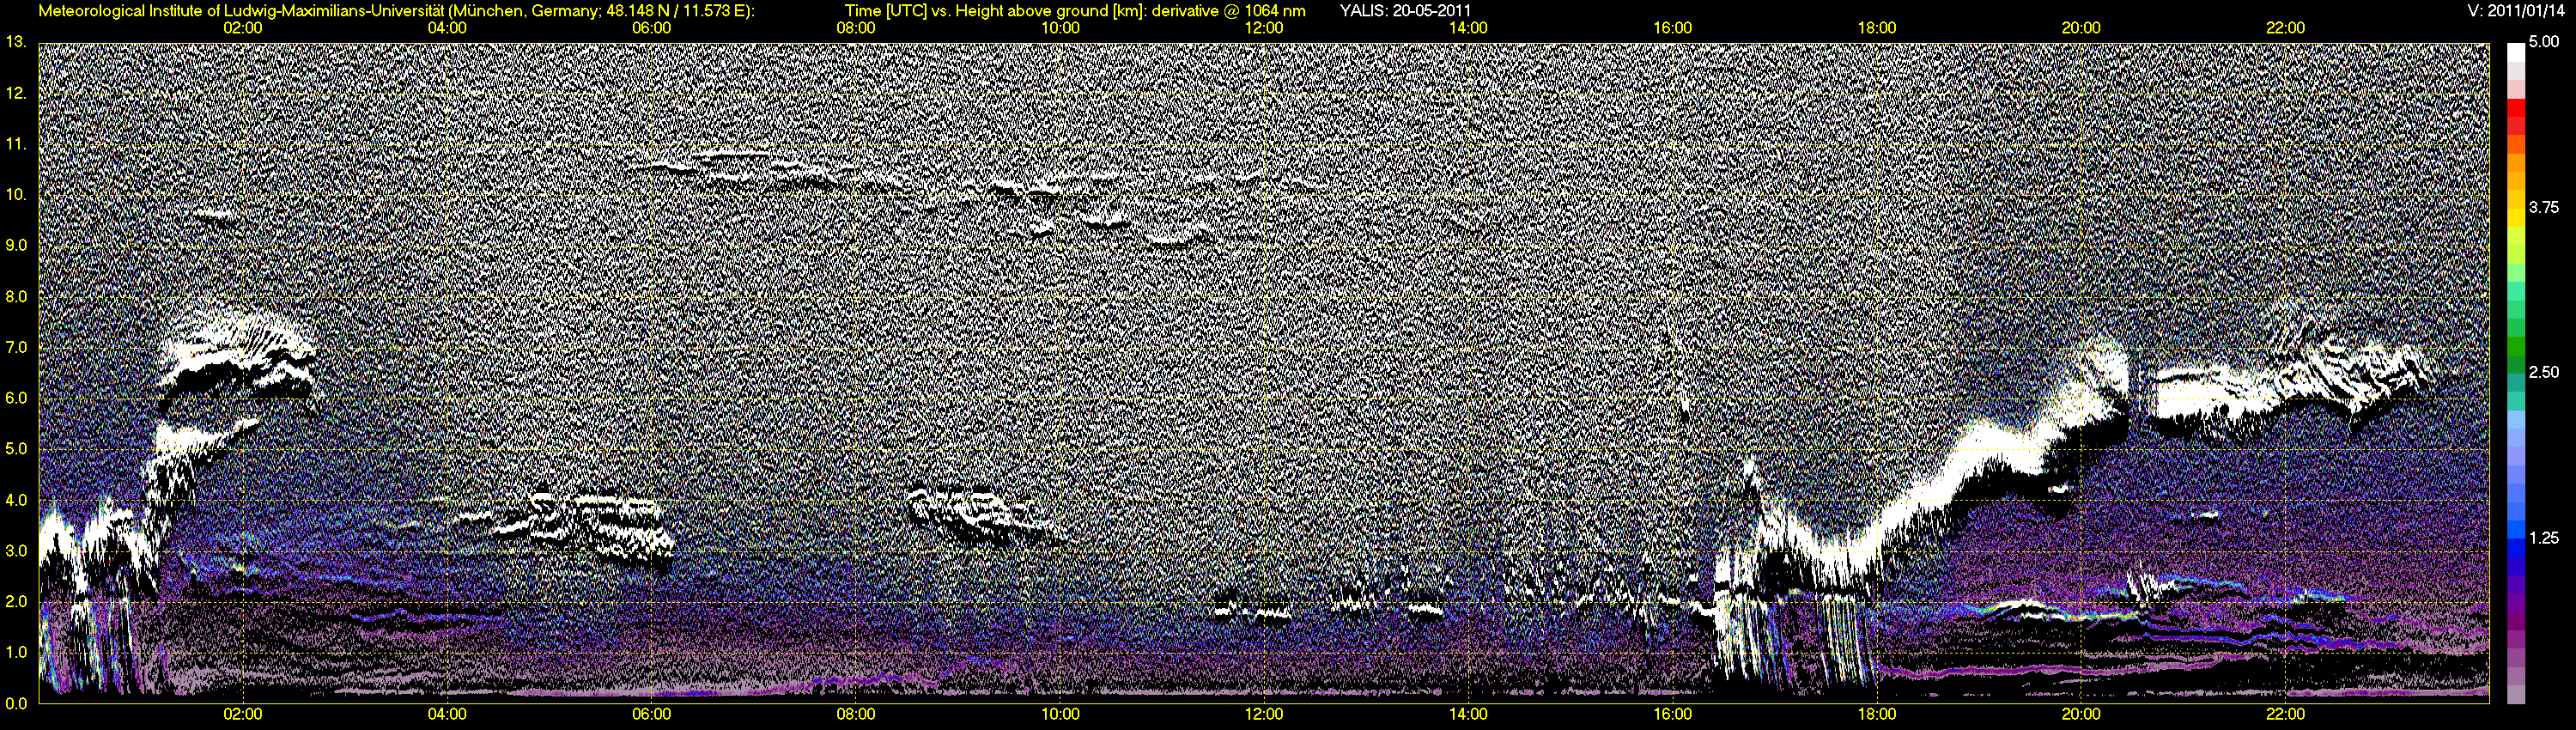Click the '0.0' height axis label
The height and width of the screenshot is (730, 2576).
click(x=17, y=704)
